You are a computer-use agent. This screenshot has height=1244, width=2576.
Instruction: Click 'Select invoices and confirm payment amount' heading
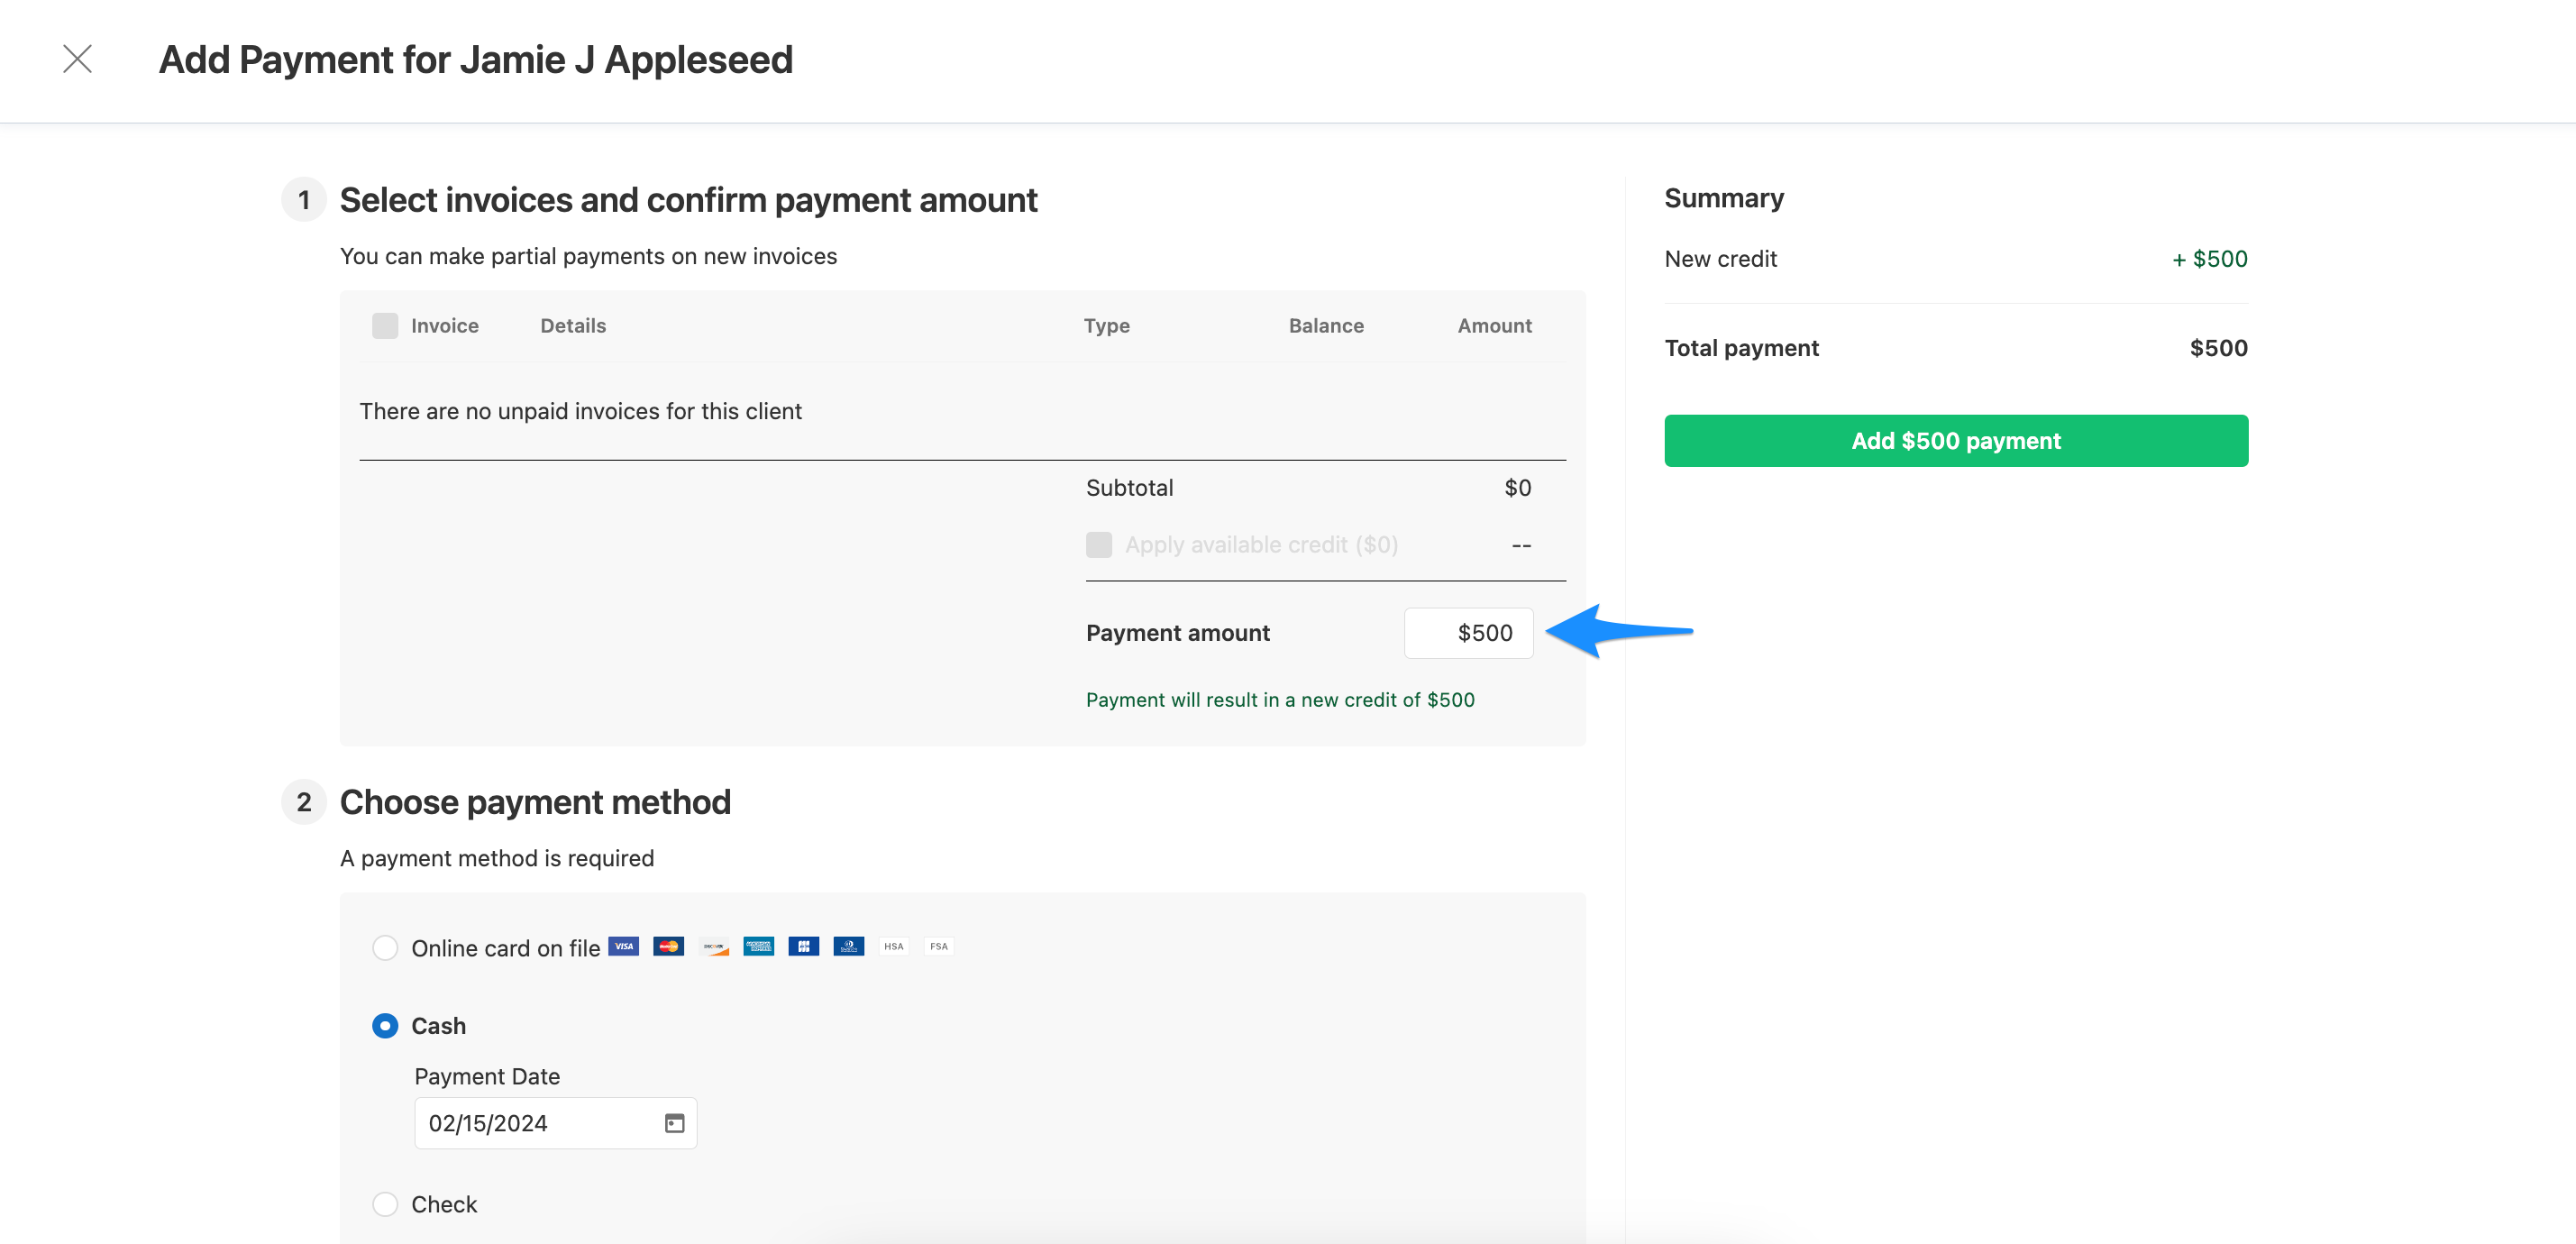point(688,200)
